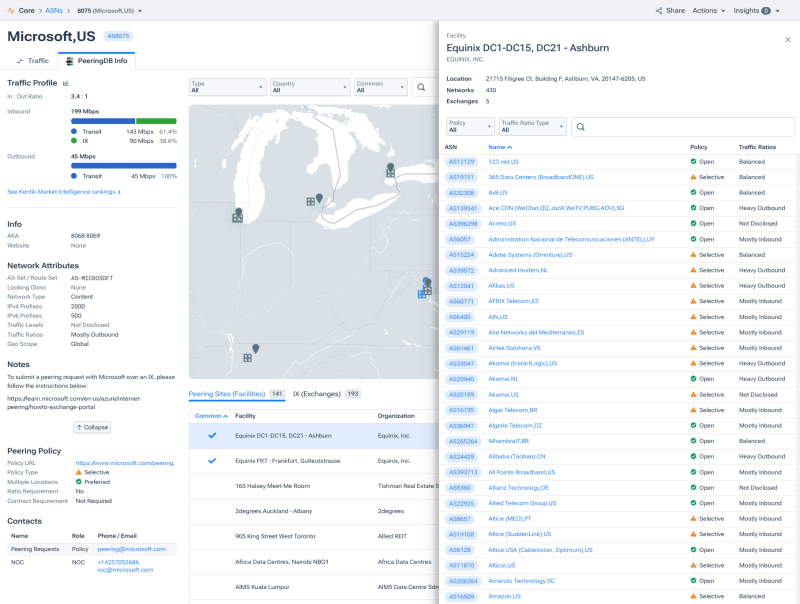The height and width of the screenshot is (604, 800).
Task: Select the Peering Sites (Facilities) tab
Action: [236, 394]
